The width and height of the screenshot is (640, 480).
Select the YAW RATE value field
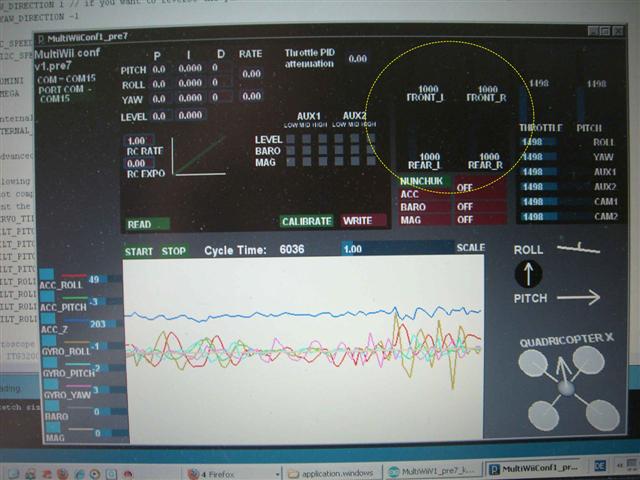tap(251, 96)
